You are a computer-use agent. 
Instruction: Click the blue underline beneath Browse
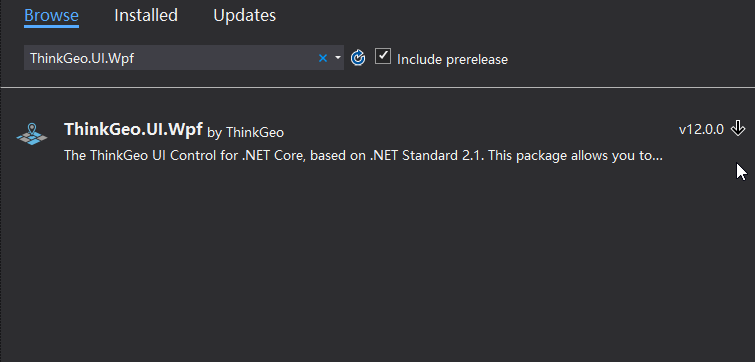click(x=52, y=26)
